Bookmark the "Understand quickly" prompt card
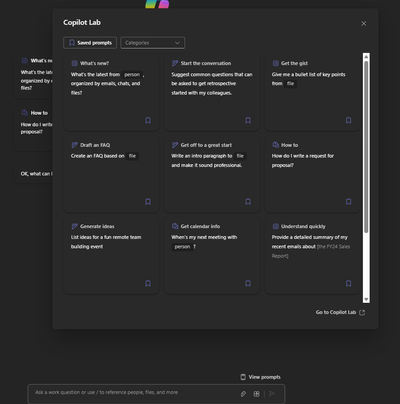The height and width of the screenshot is (404, 400). tap(348, 283)
